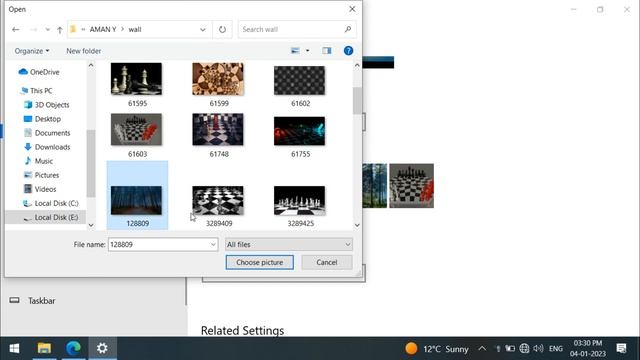Expand the File name dropdown arrow

click(213, 244)
